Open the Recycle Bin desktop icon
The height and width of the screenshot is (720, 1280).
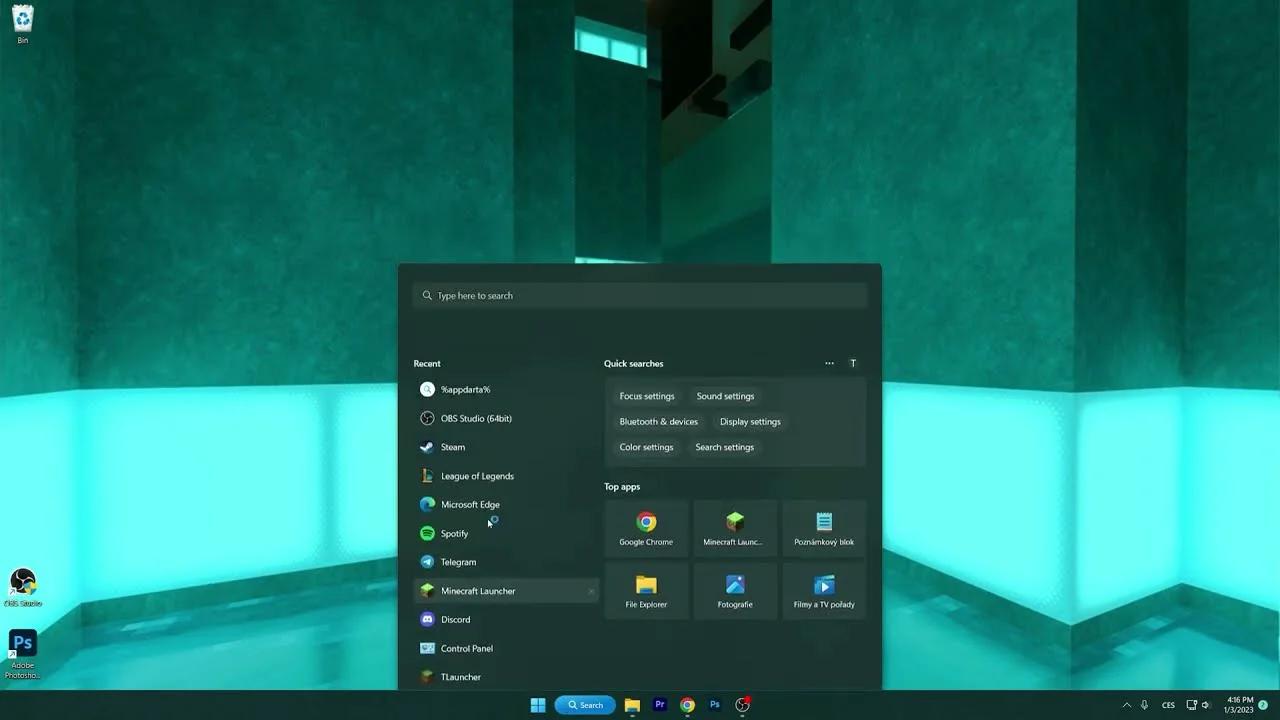click(x=22, y=24)
